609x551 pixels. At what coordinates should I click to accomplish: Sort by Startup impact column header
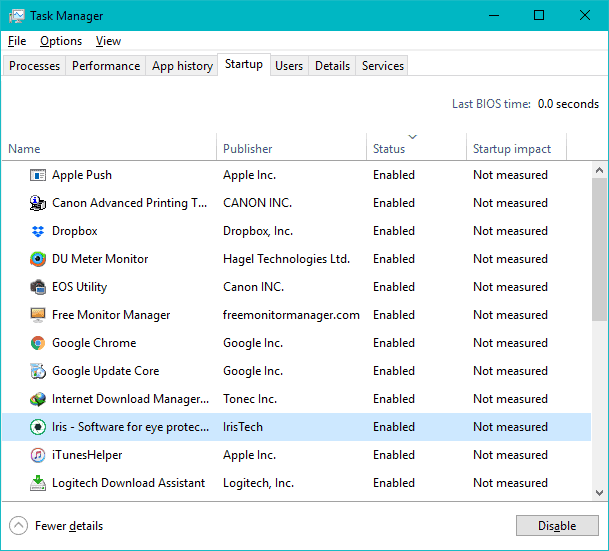coord(516,149)
